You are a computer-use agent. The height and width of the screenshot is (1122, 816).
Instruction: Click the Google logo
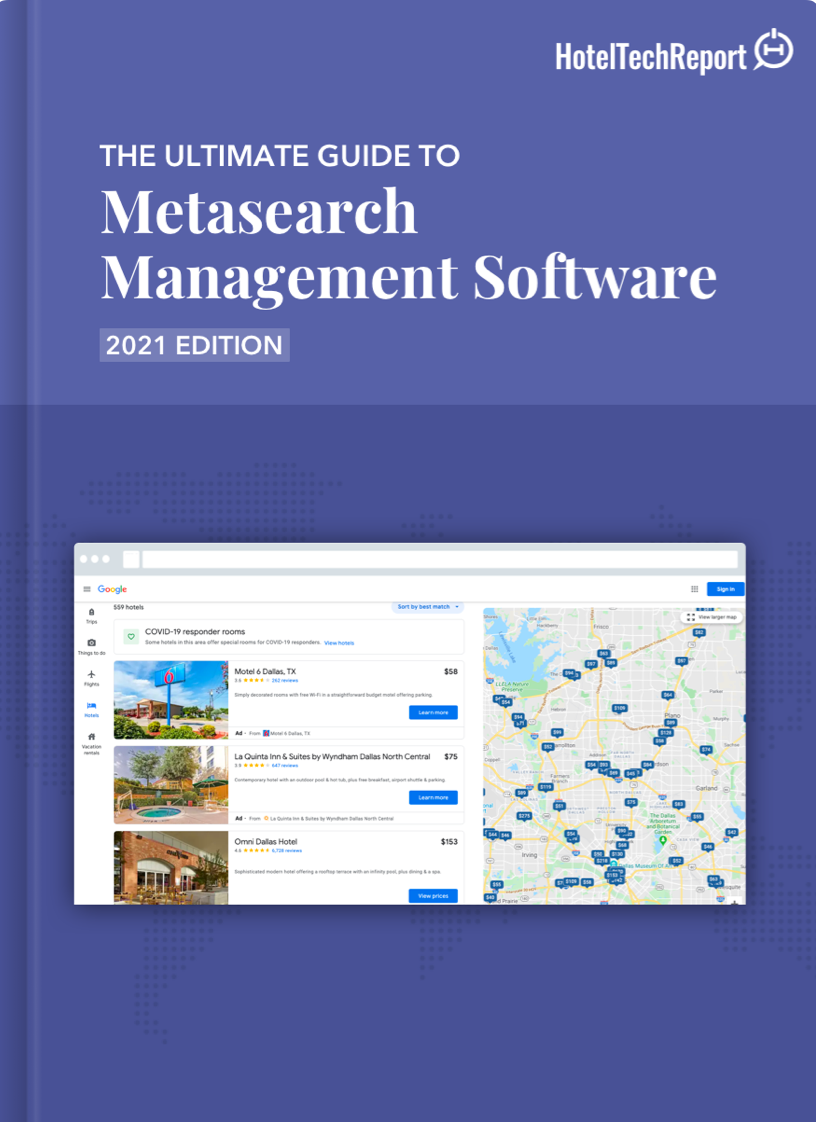(112, 589)
